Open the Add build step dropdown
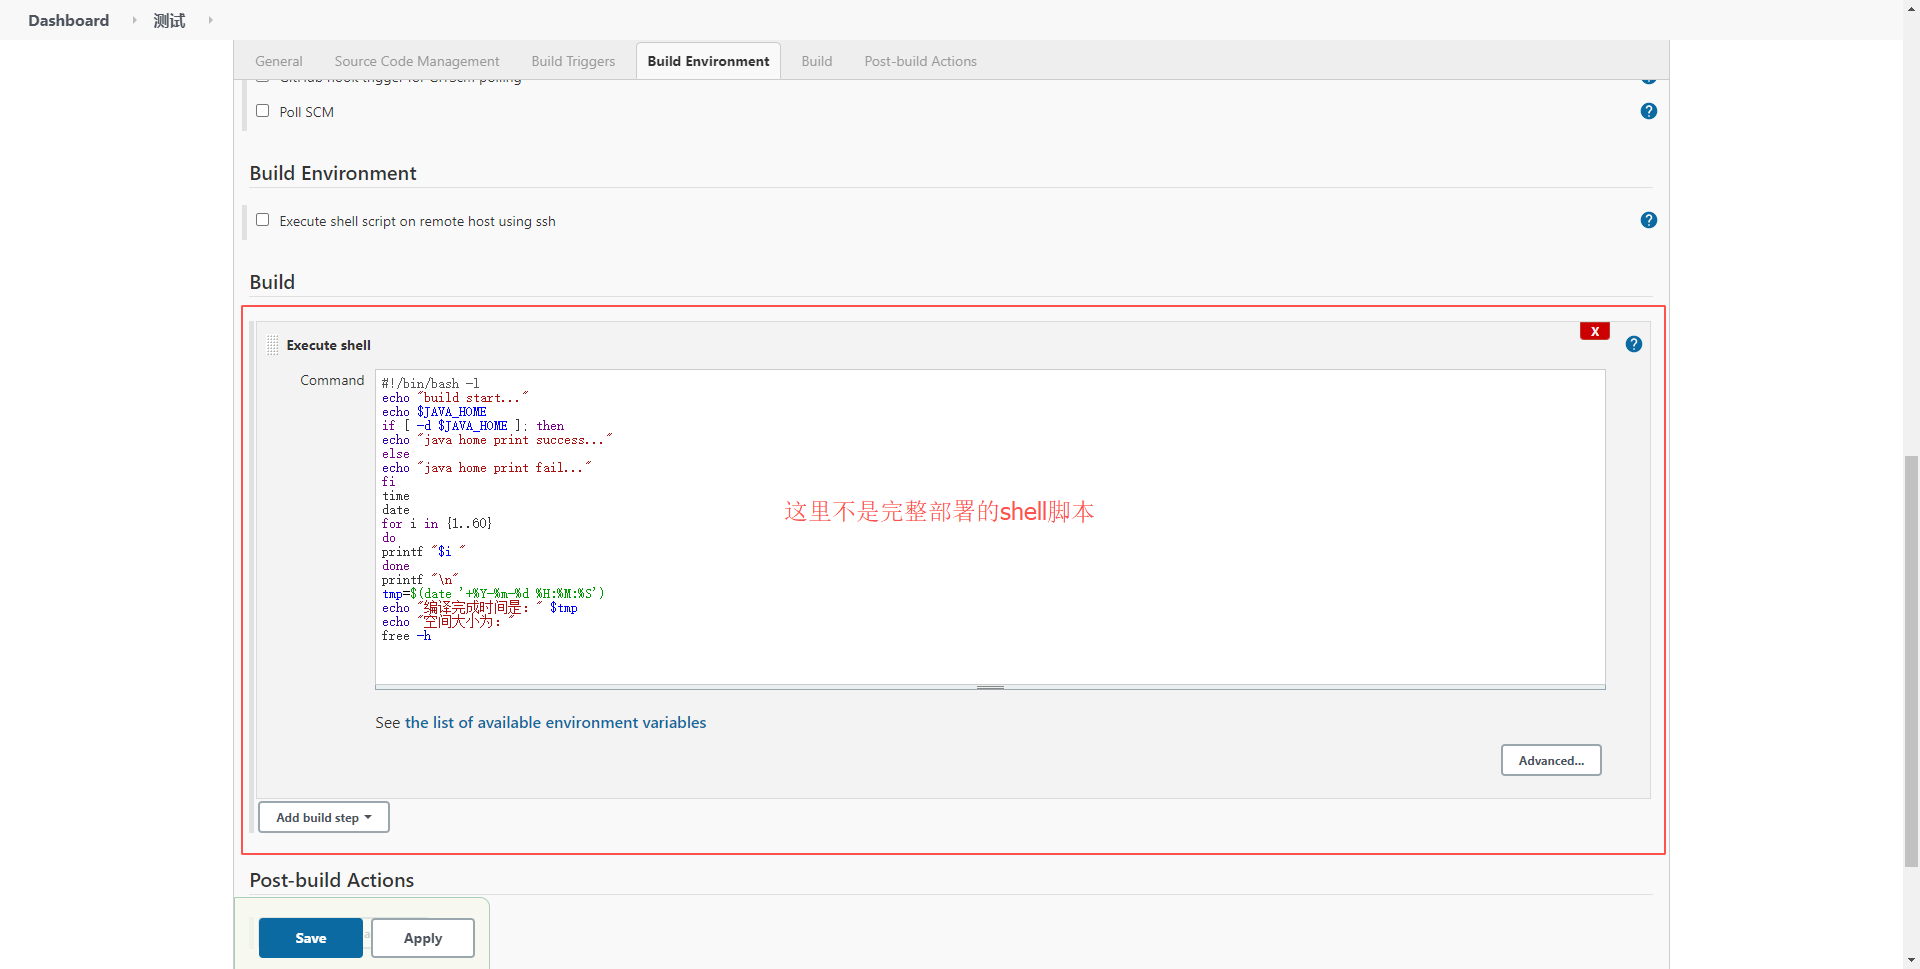This screenshot has width=1920, height=969. tap(324, 817)
